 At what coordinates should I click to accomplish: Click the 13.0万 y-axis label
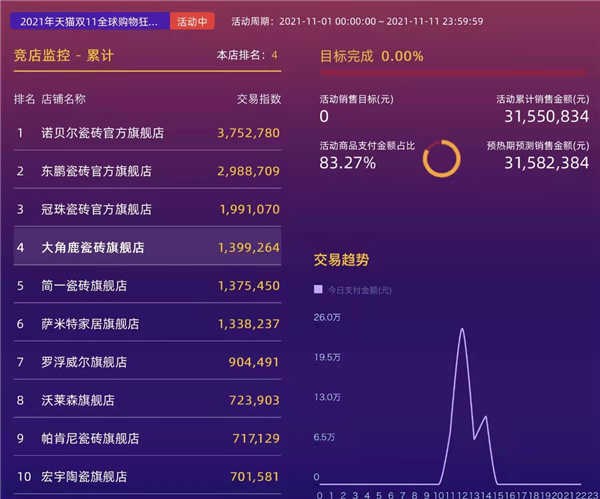click(327, 397)
